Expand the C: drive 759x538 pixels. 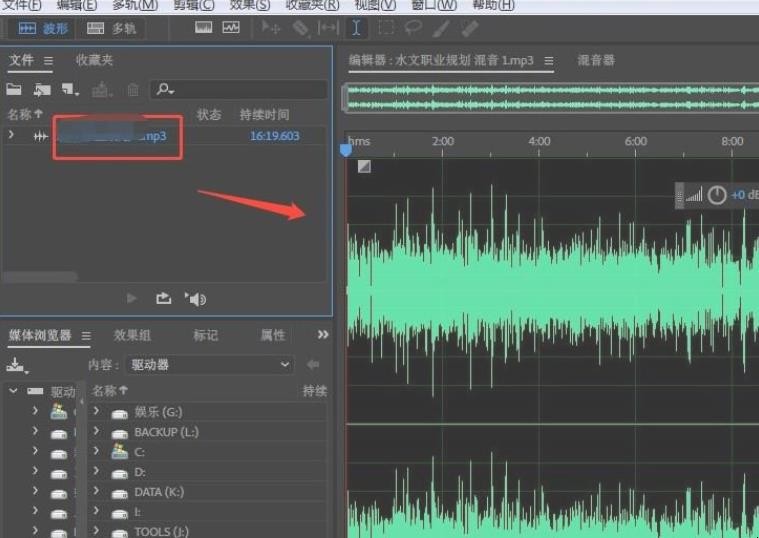point(96,451)
